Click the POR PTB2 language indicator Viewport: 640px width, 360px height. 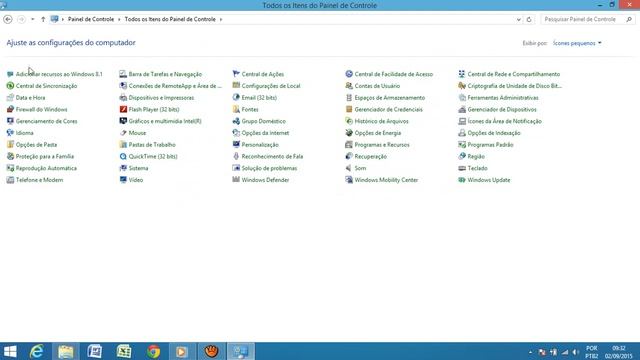tap(591, 352)
